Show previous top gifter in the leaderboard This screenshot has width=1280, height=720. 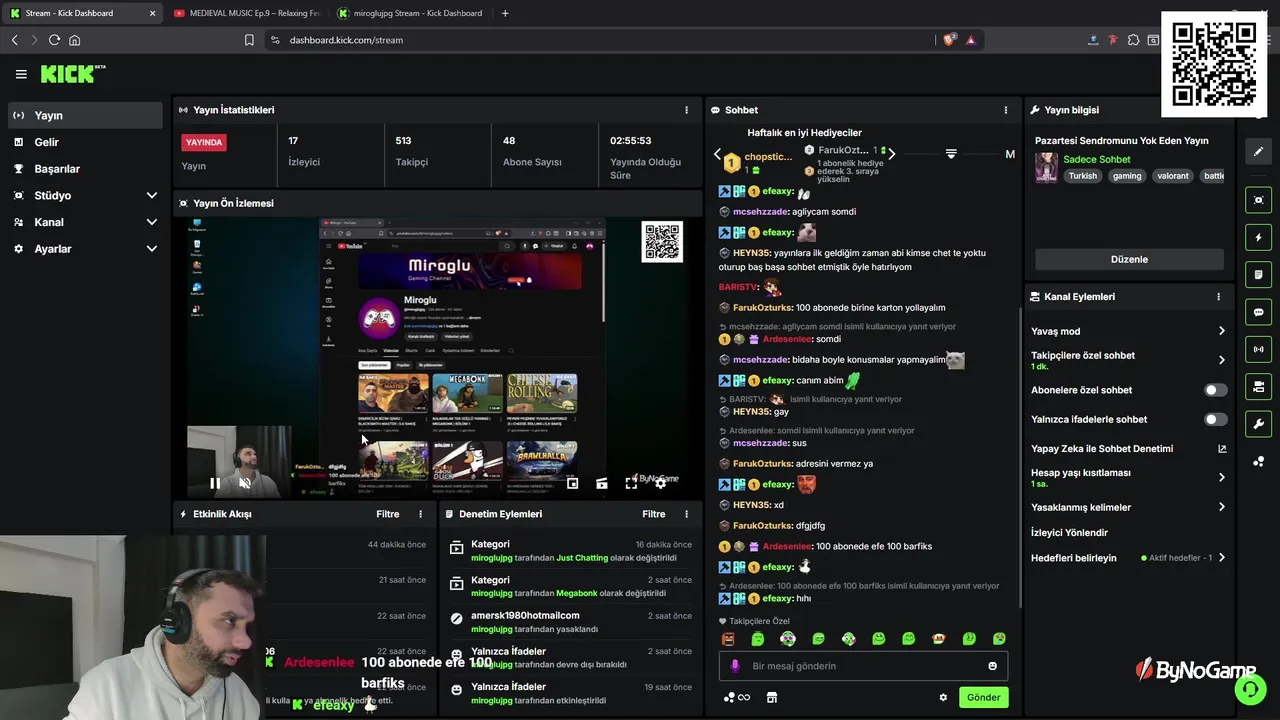click(x=717, y=154)
